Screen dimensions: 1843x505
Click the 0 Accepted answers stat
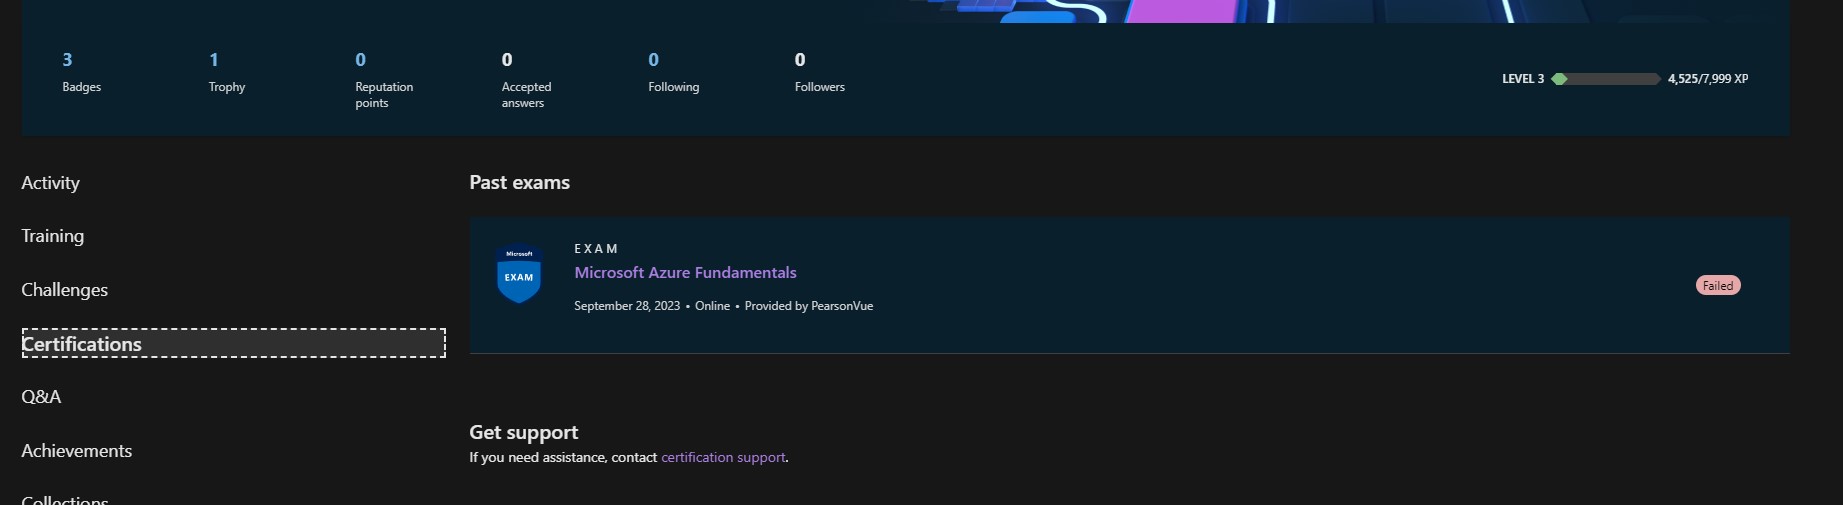tap(526, 80)
